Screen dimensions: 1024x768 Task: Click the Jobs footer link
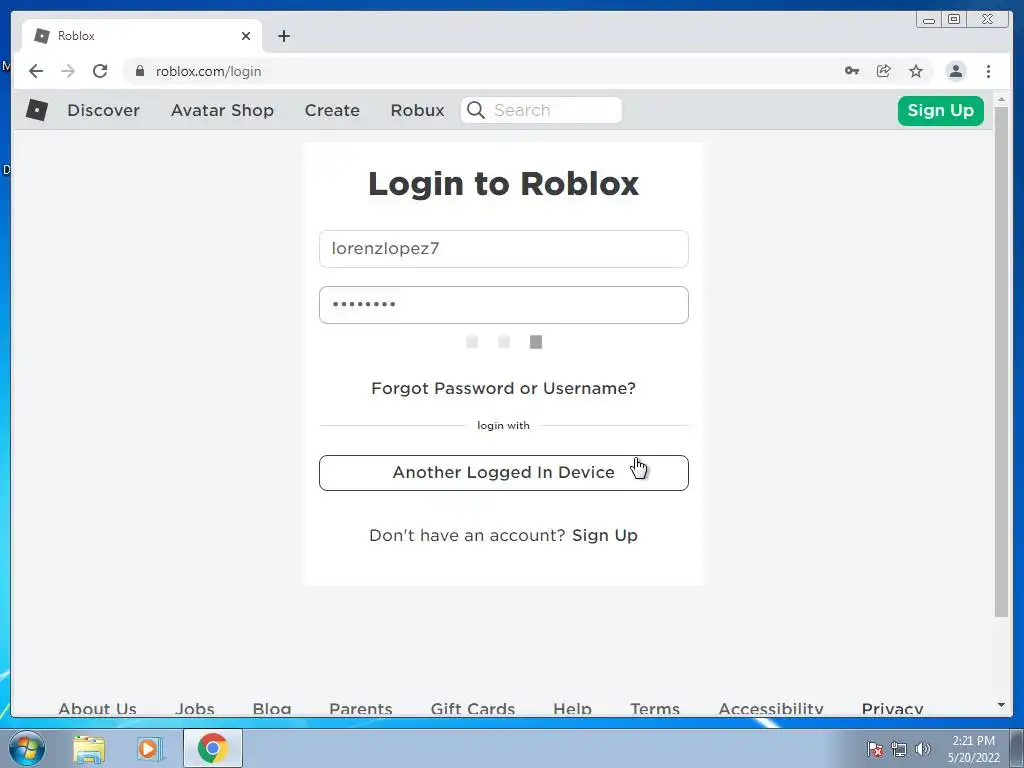point(195,709)
